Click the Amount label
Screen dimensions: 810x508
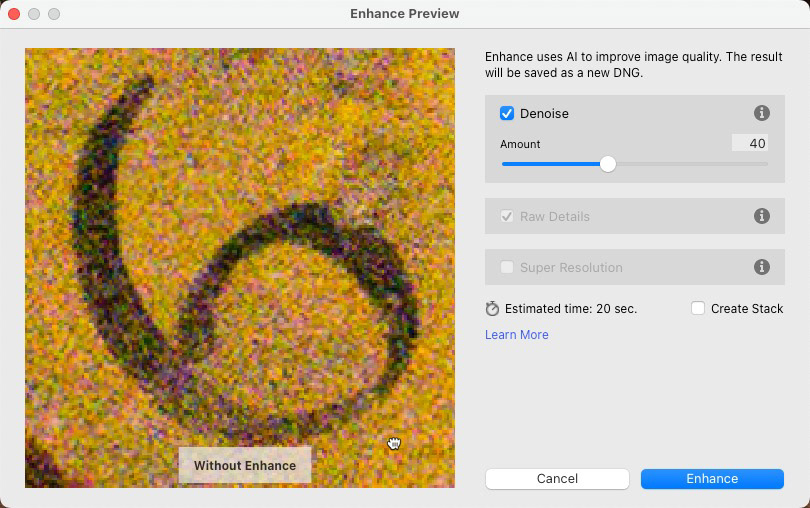point(520,144)
